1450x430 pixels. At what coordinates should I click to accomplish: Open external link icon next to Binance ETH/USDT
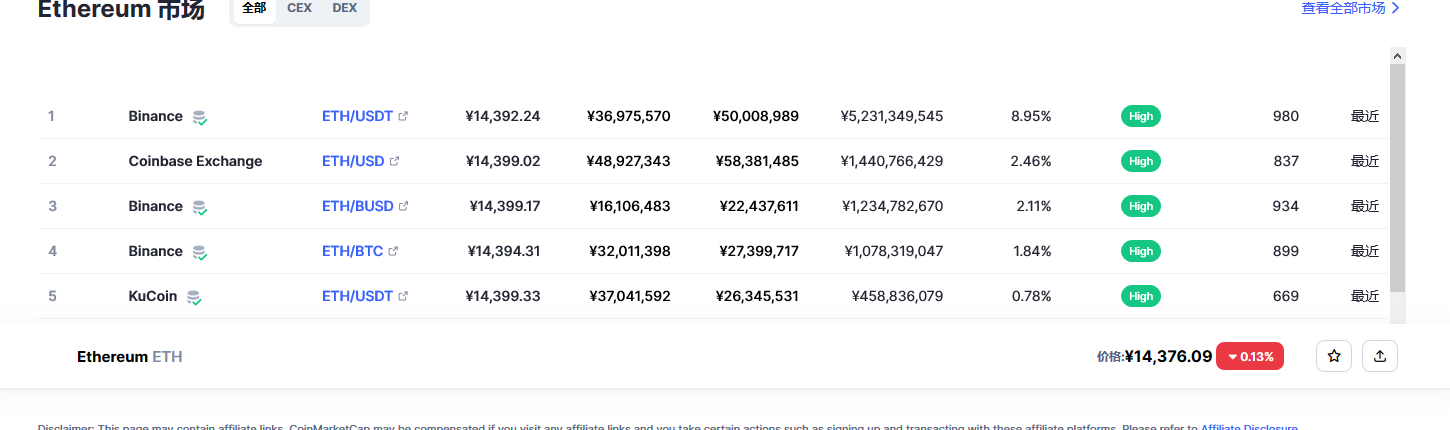(403, 116)
